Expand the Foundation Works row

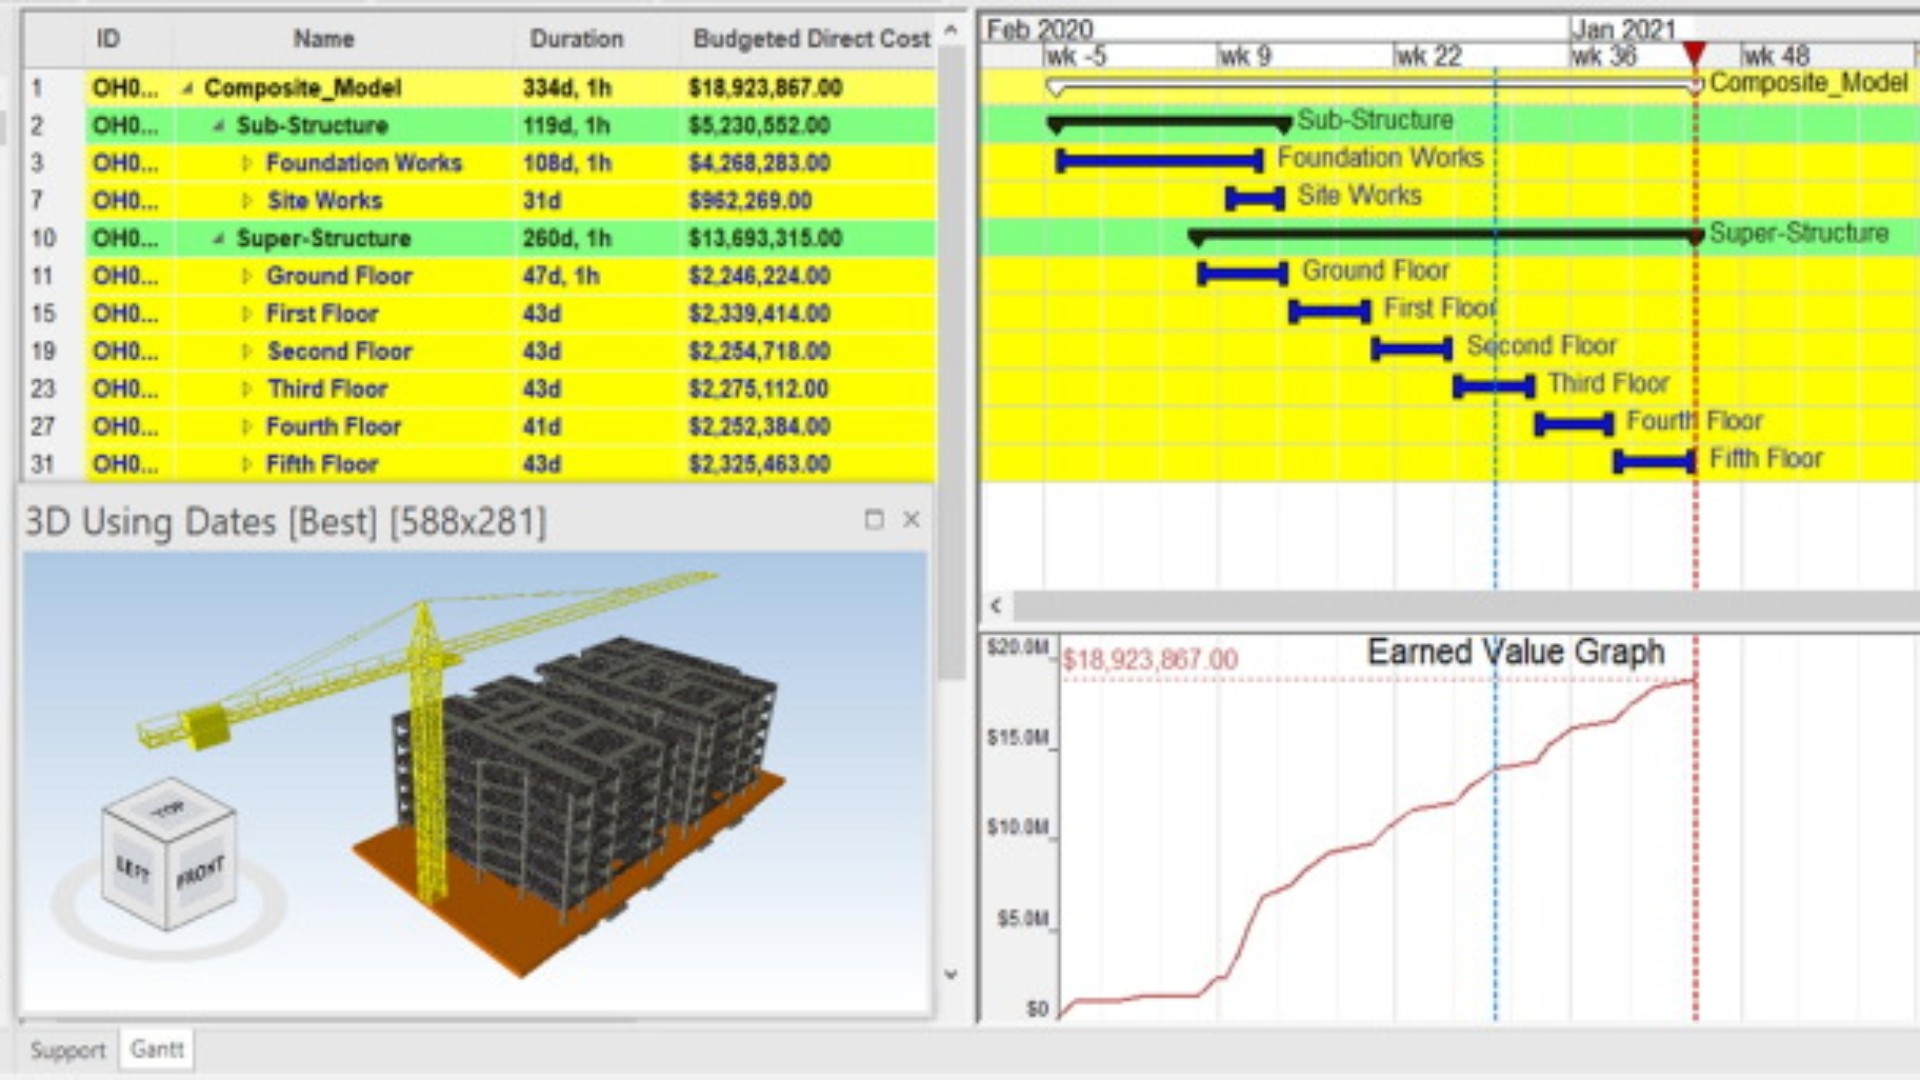tap(247, 164)
